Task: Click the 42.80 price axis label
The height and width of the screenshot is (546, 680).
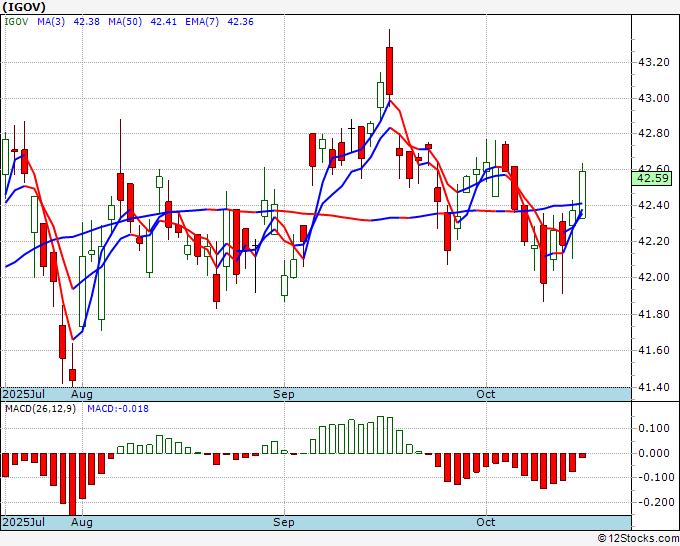Action: (654, 134)
